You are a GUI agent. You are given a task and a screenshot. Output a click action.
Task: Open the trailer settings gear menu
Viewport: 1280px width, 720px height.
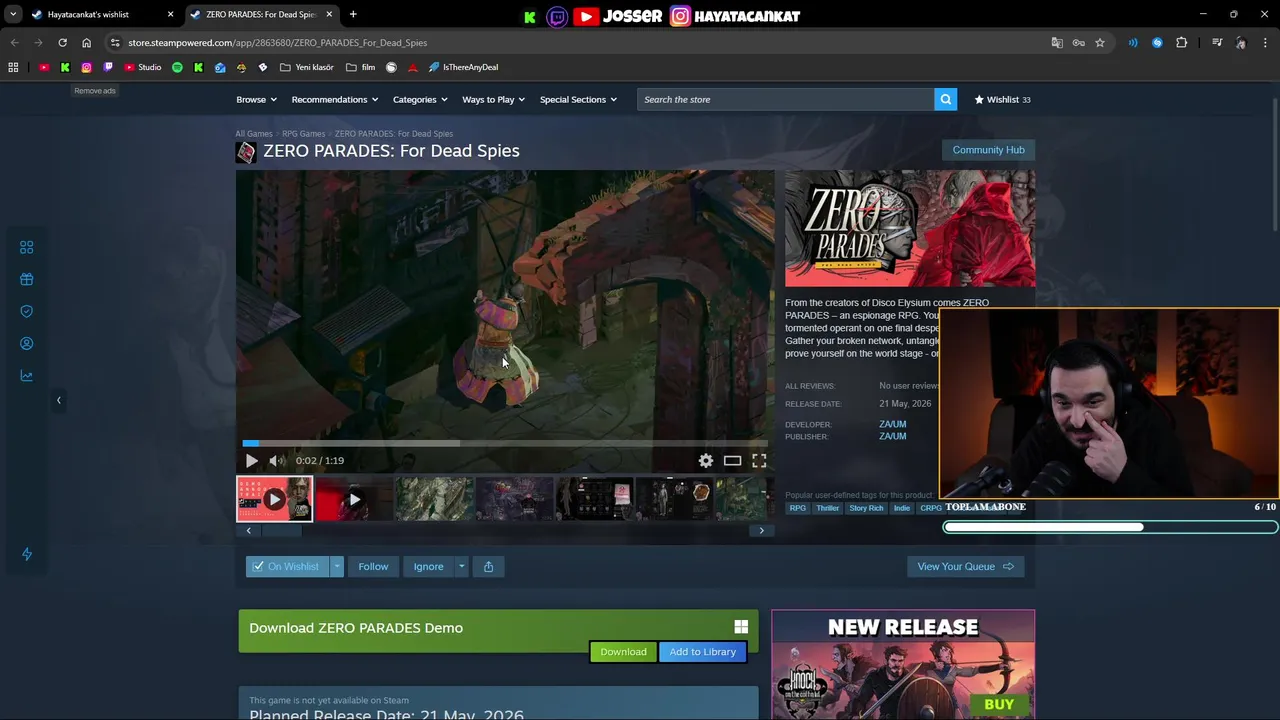(x=706, y=461)
